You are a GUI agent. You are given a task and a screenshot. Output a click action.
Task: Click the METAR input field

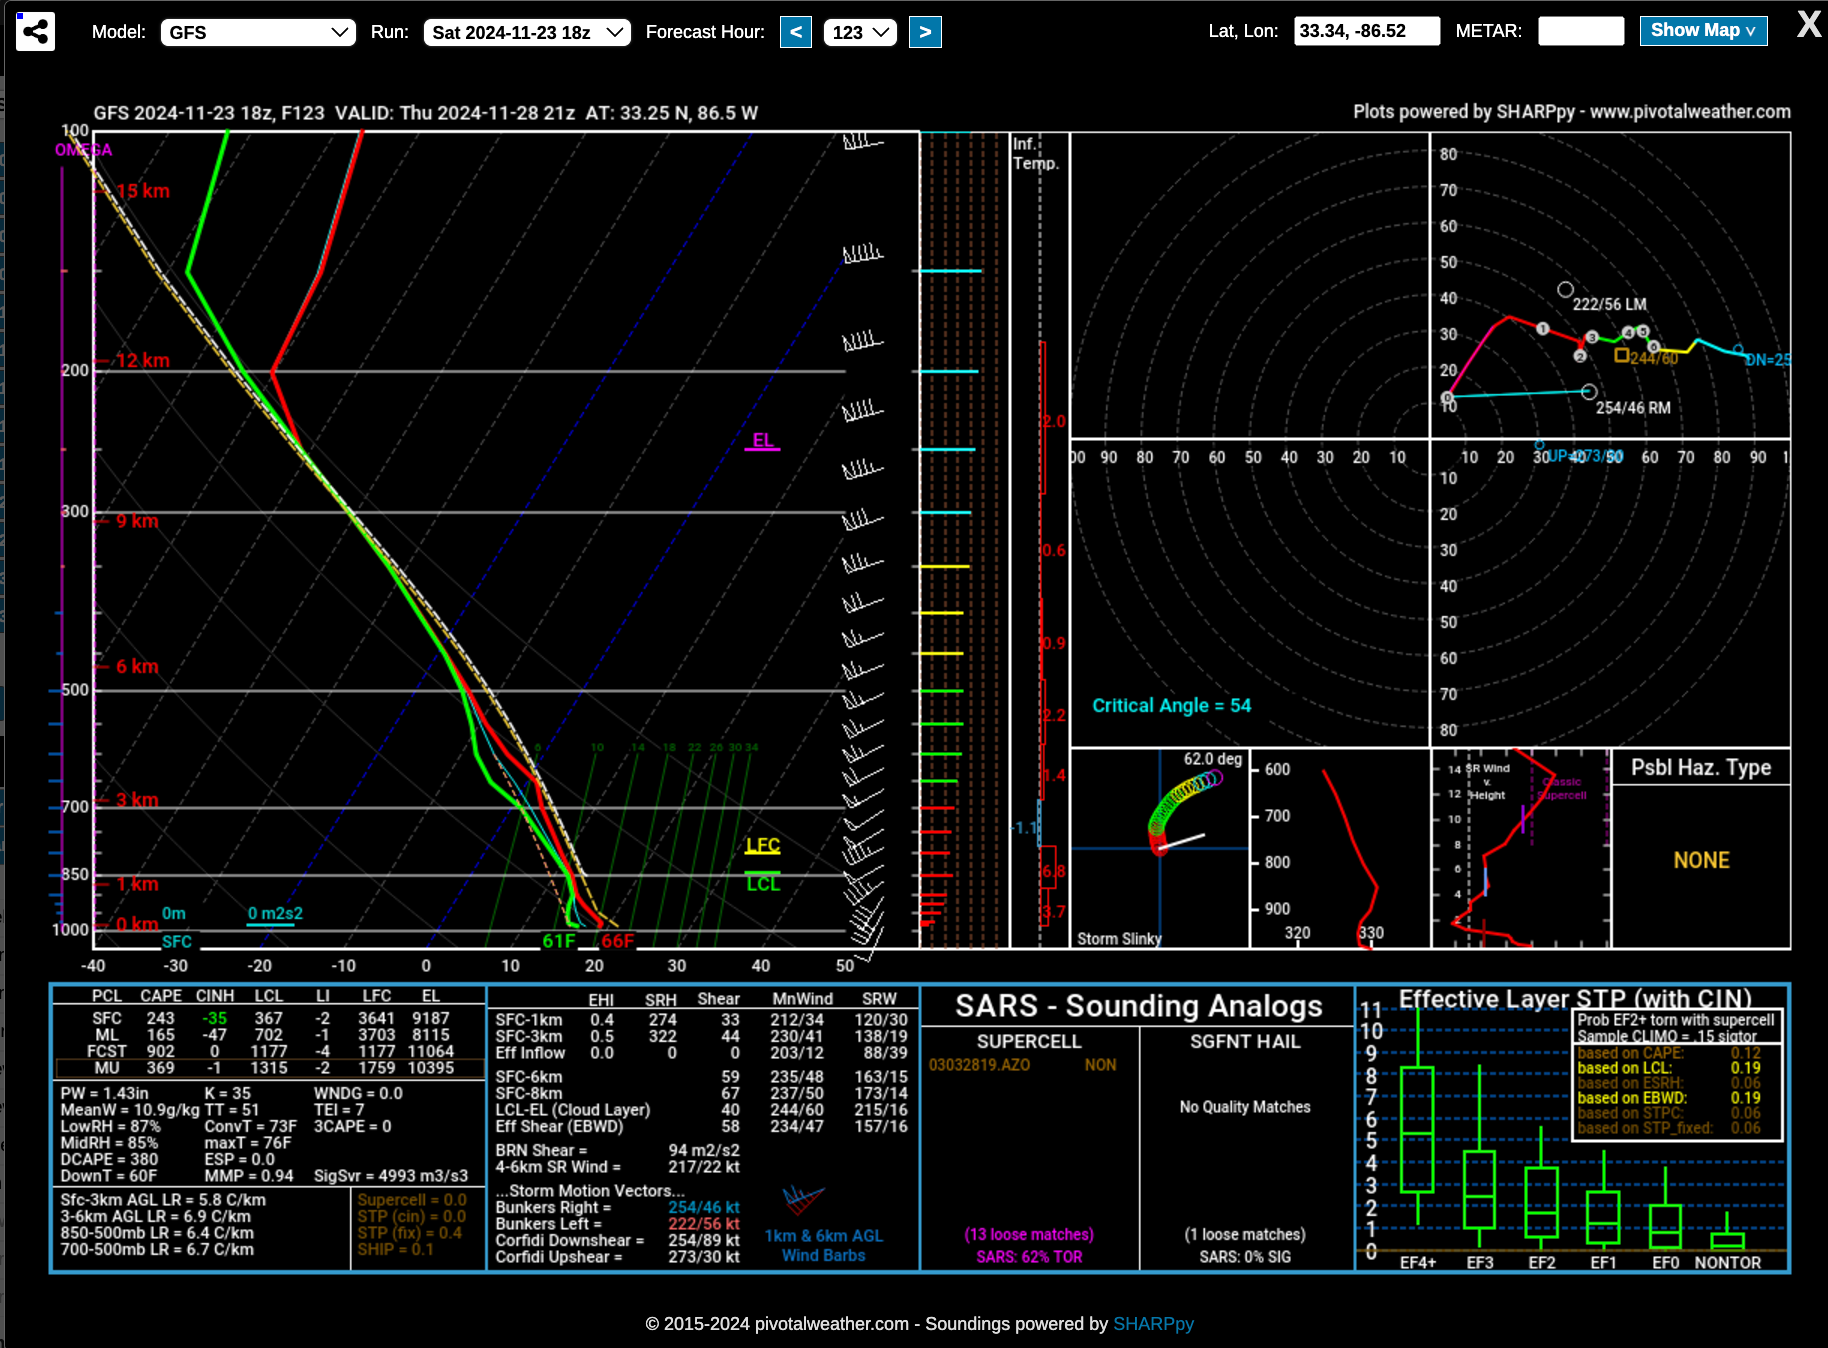1581,31
